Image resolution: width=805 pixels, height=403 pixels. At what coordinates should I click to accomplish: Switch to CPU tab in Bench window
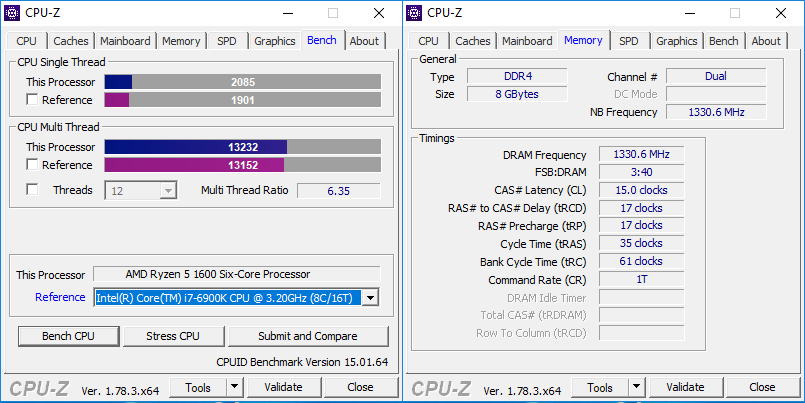pos(26,41)
